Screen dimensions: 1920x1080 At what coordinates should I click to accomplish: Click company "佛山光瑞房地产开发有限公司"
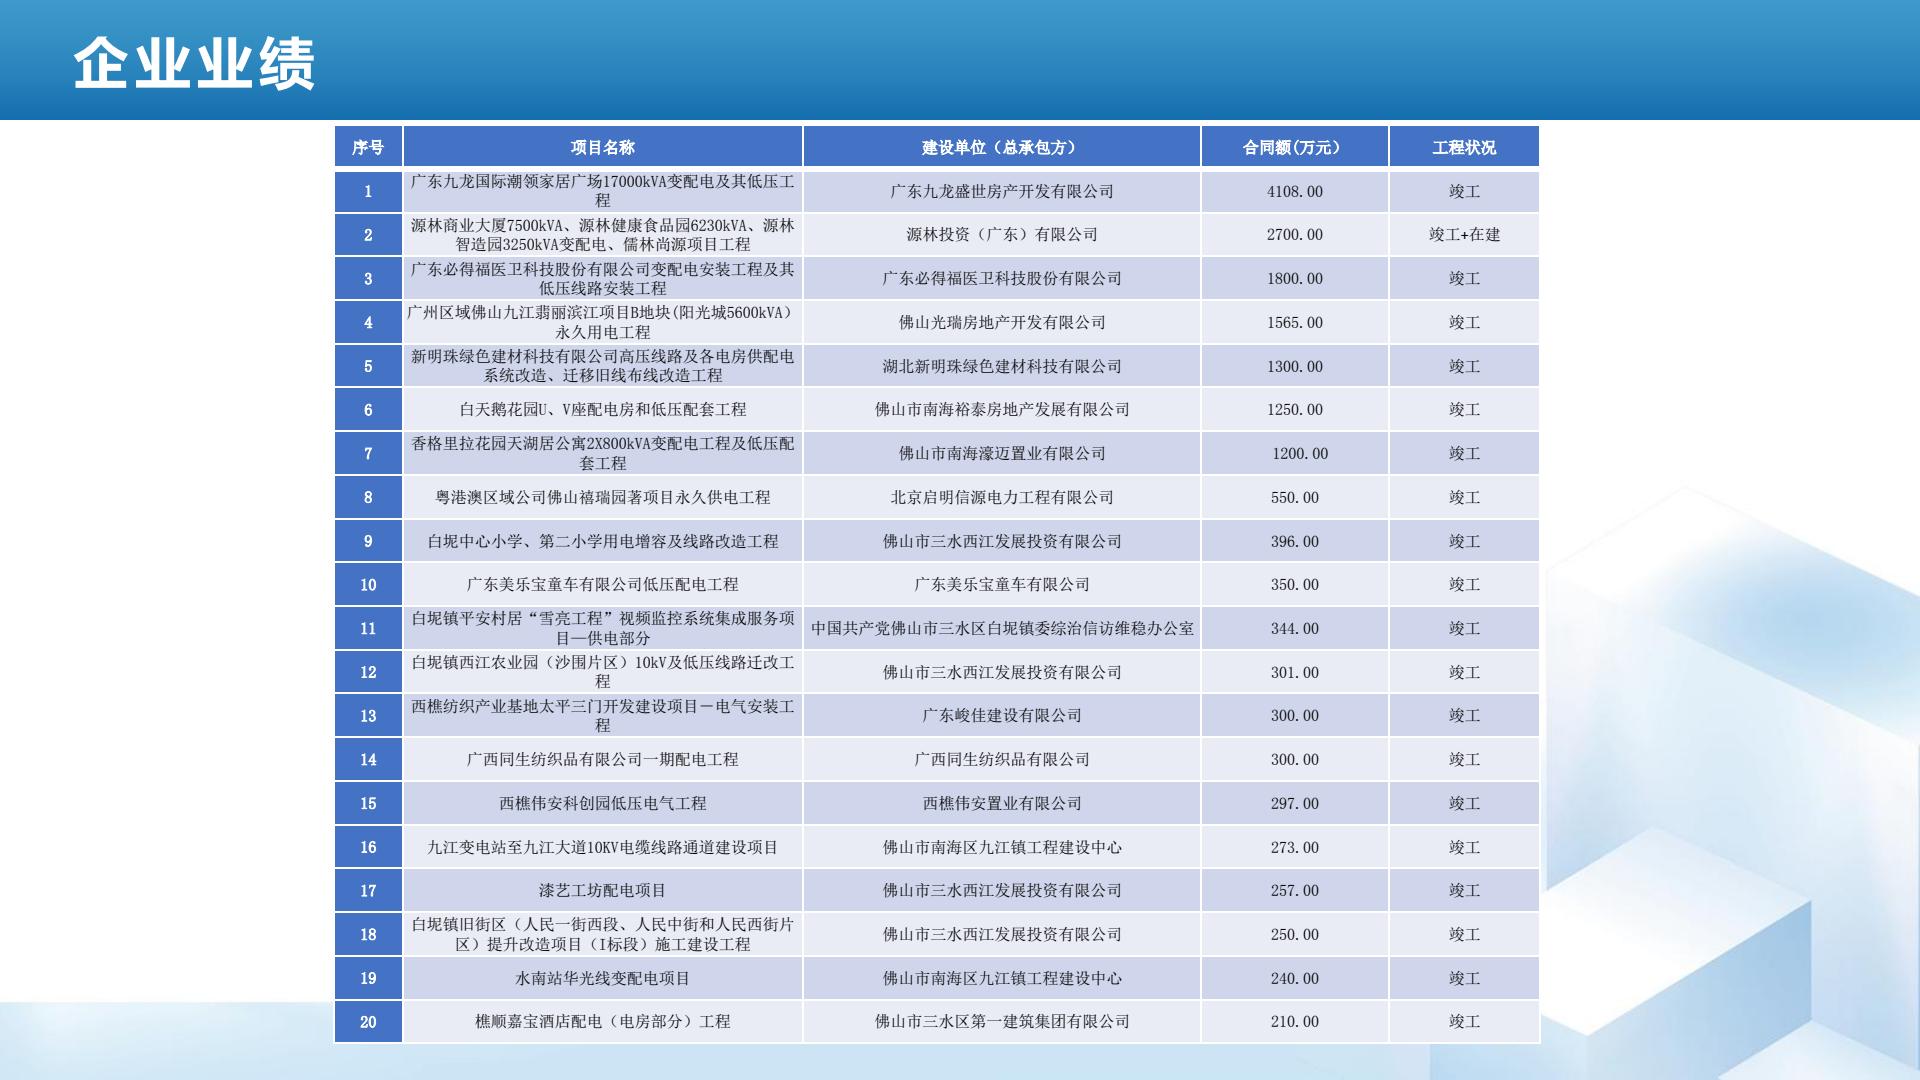click(1002, 322)
